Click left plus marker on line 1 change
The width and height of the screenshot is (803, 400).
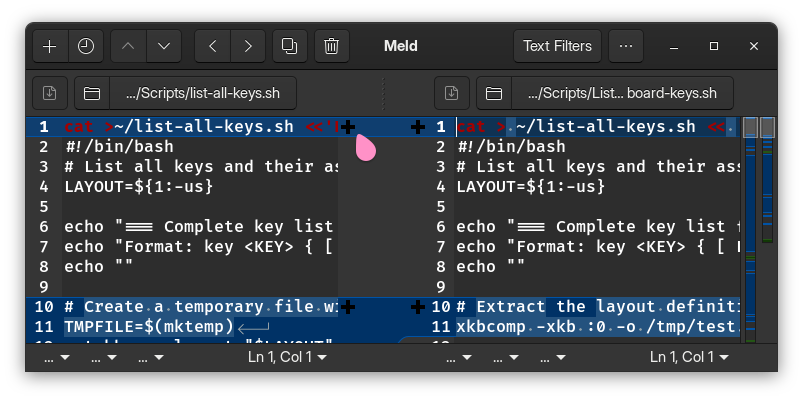(347, 127)
